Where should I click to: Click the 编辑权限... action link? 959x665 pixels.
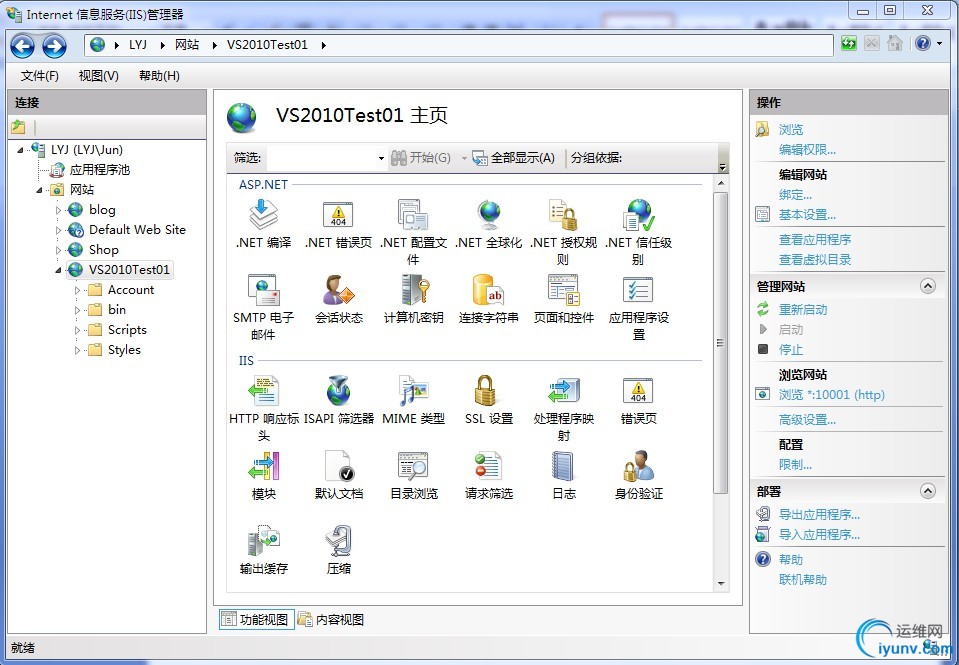tap(807, 150)
